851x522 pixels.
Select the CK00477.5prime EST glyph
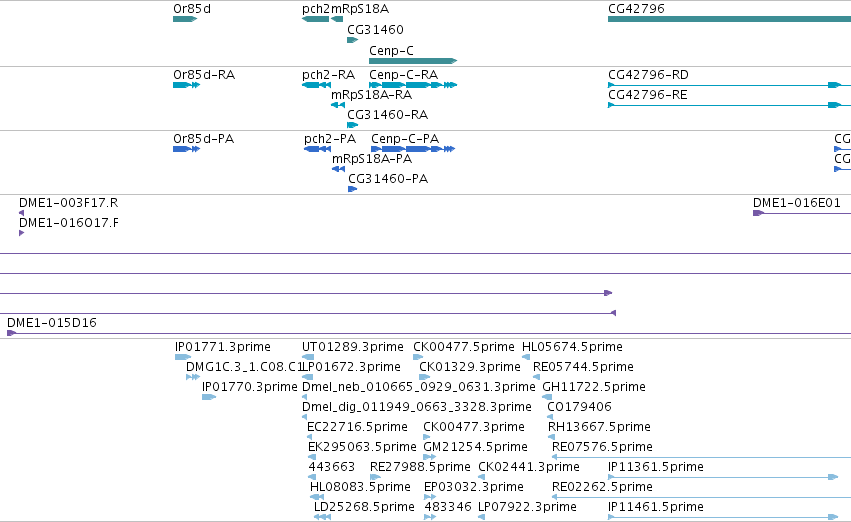(x=418, y=357)
